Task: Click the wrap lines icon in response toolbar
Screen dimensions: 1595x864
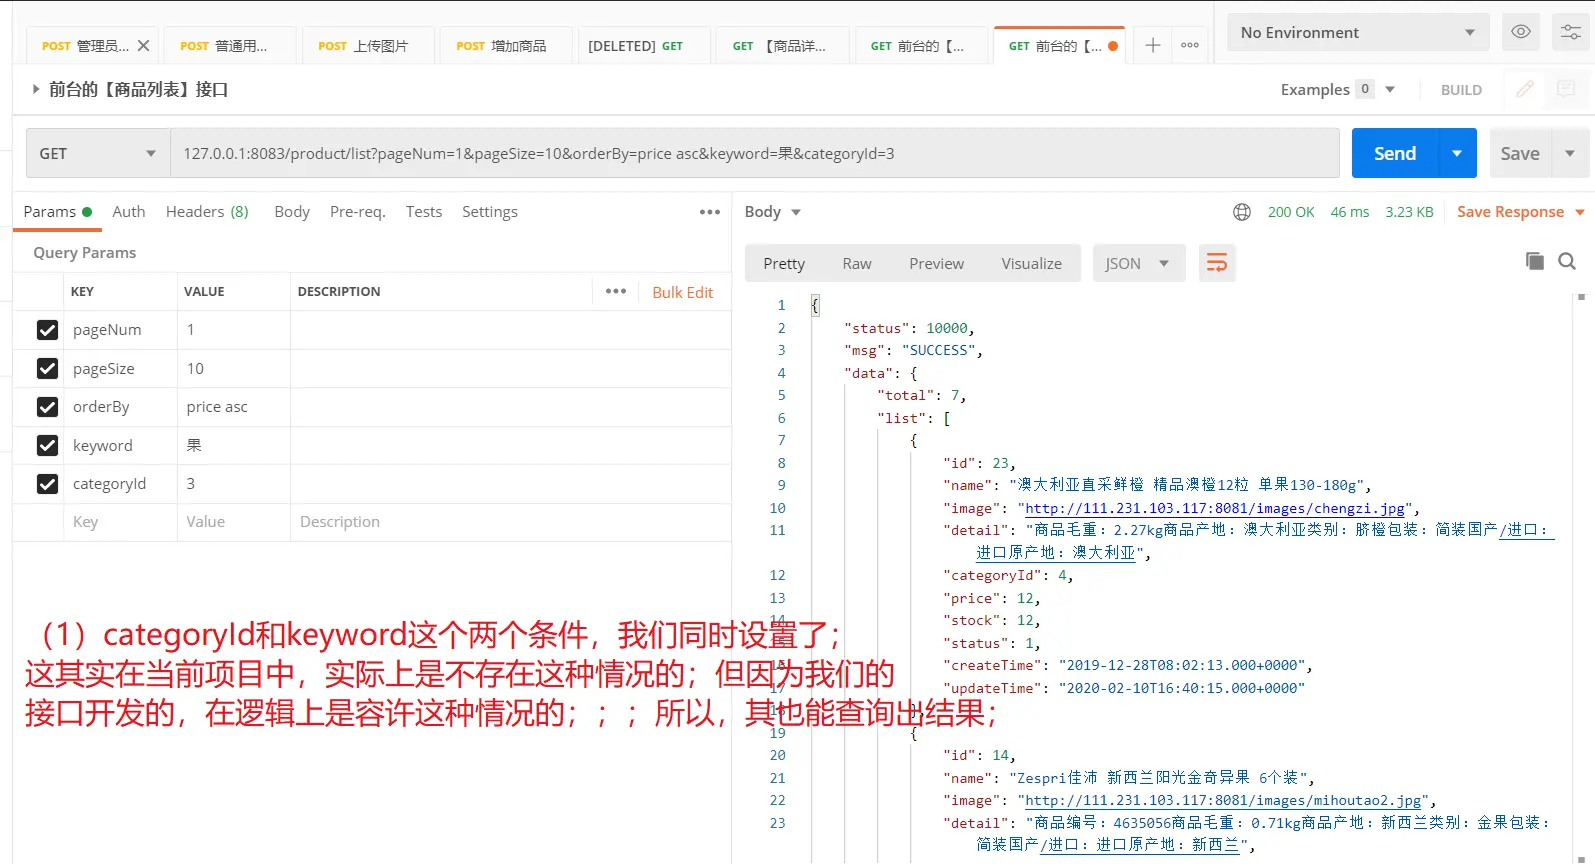Action: pos(1216,263)
